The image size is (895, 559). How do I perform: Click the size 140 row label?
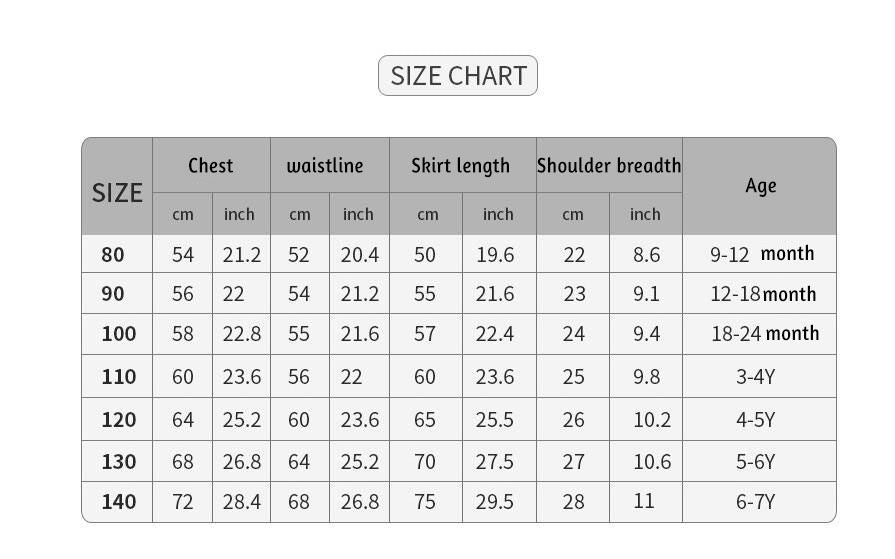118,502
